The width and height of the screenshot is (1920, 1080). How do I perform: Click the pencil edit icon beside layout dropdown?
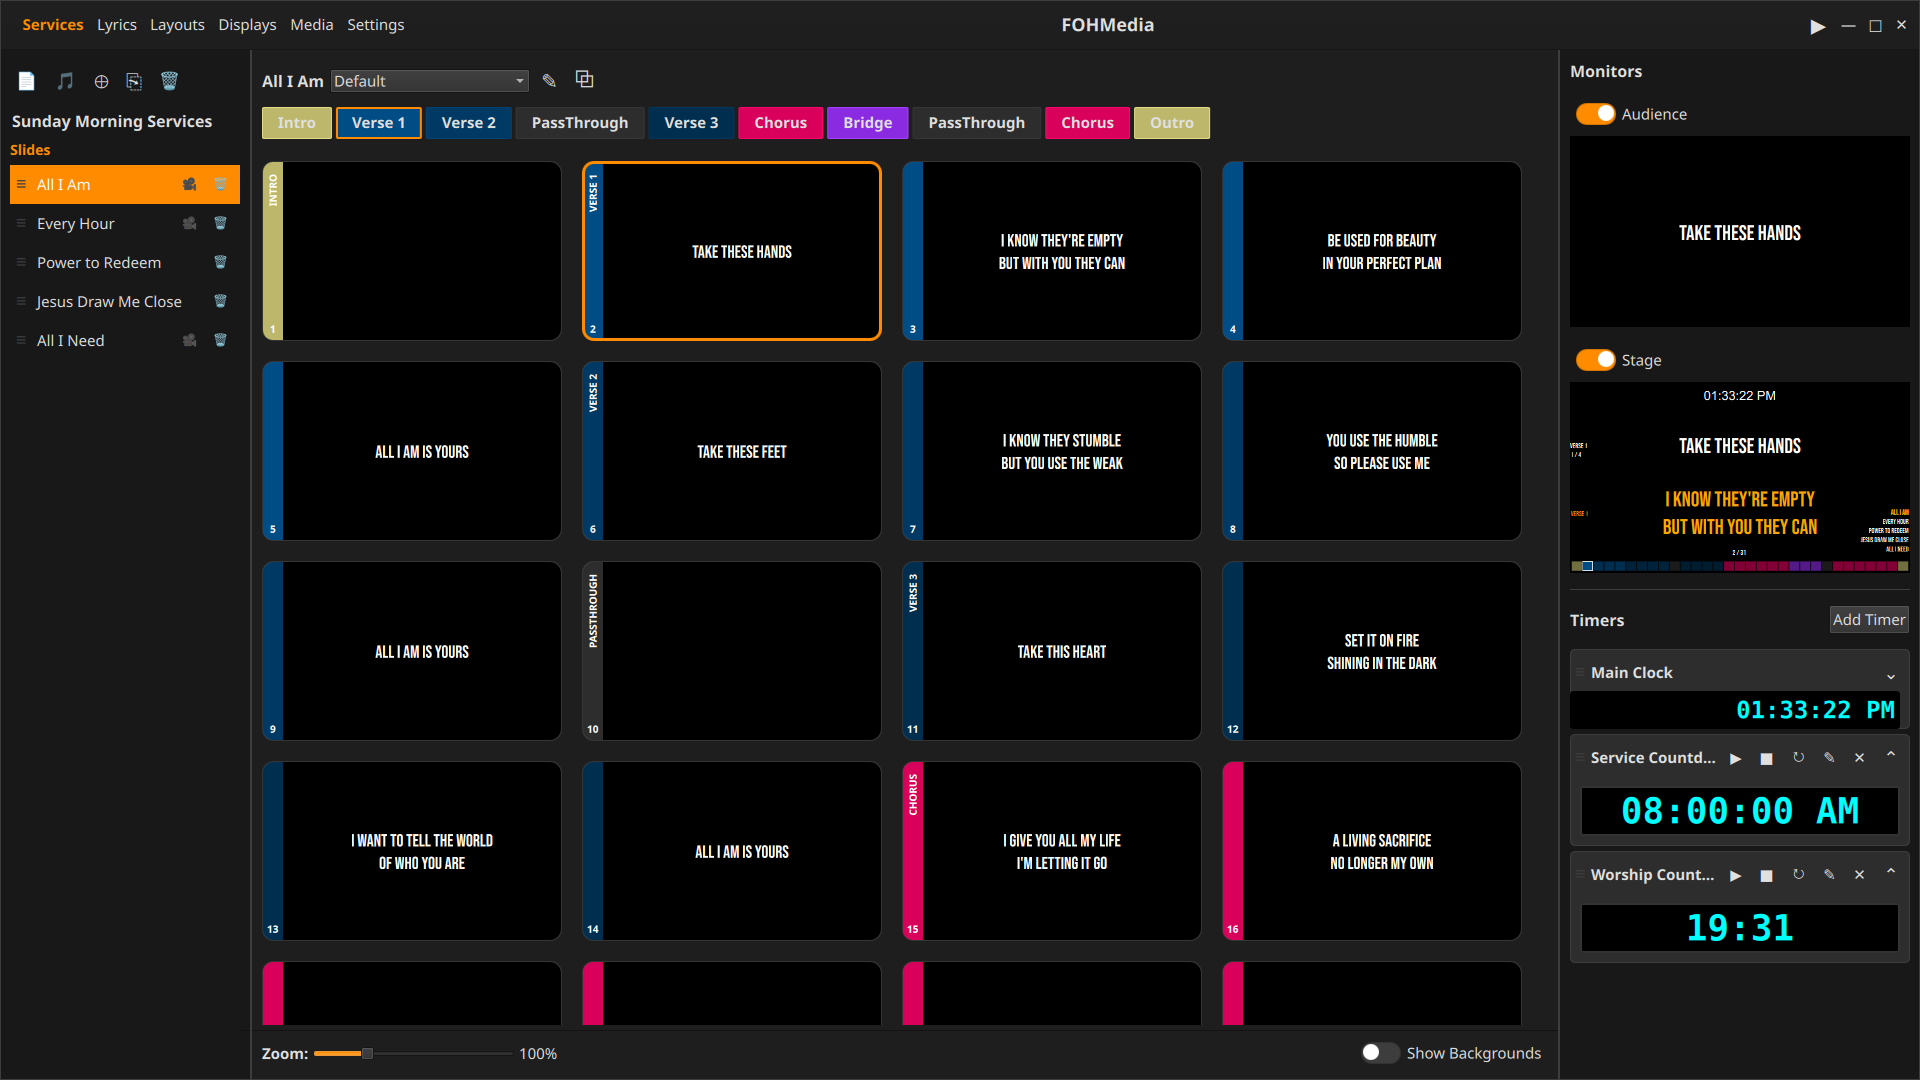point(549,80)
